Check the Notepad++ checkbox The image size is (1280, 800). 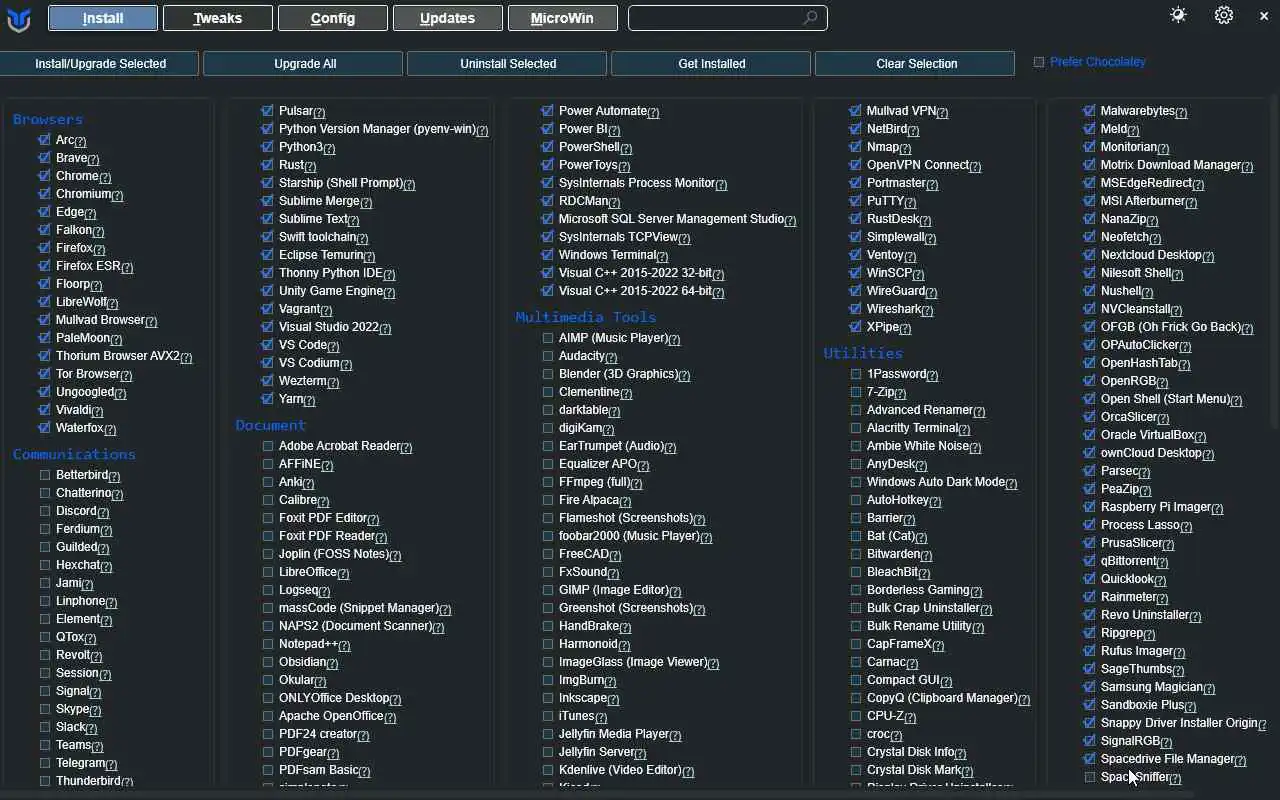click(268, 644)
